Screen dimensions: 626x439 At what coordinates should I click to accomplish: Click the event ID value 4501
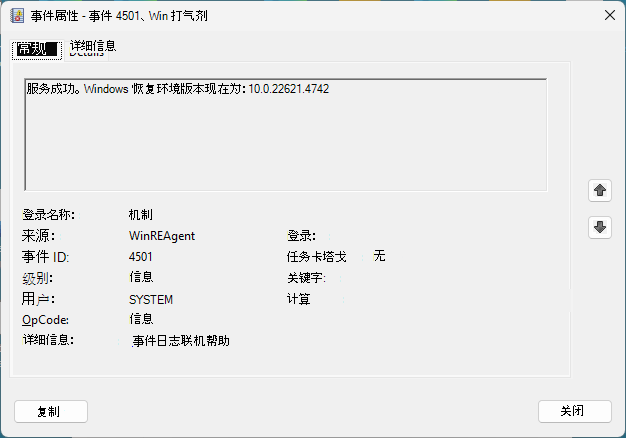point(141,257)
